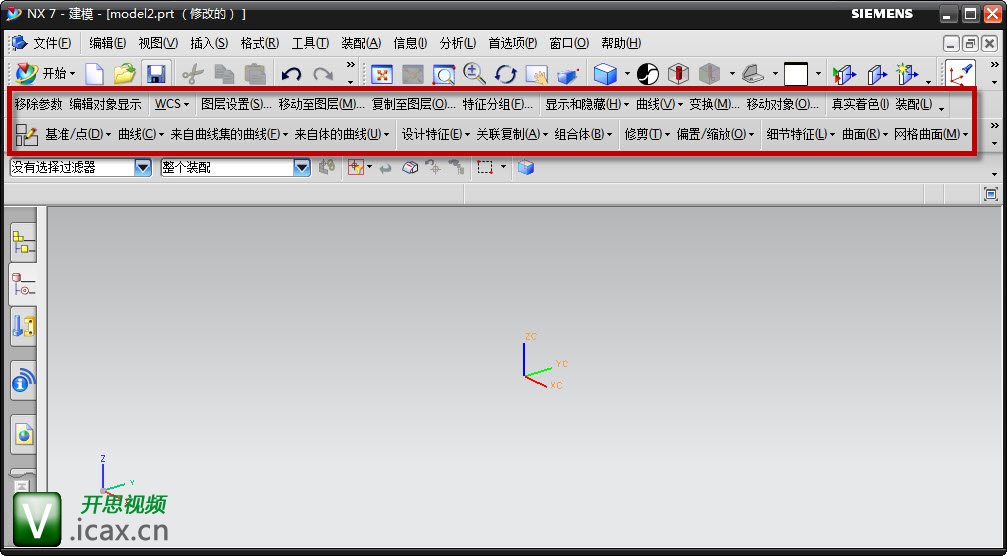Expand the 组合体 dropdown
Screen dimensions: 1007x556
(583, 135)
